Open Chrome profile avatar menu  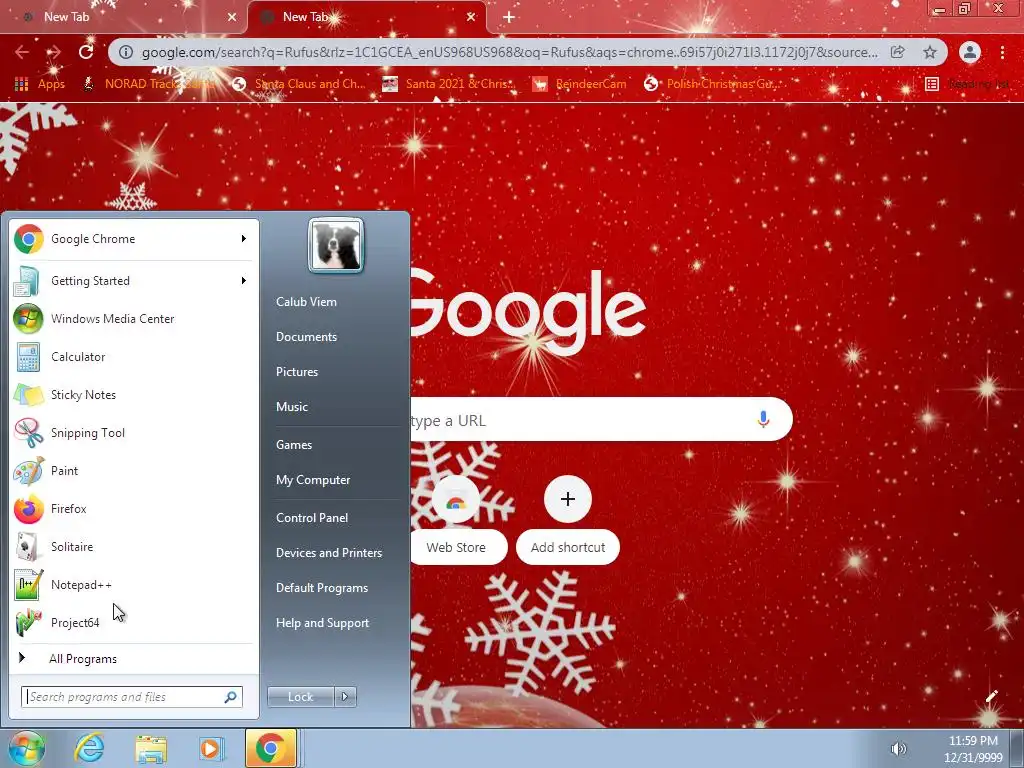pos(970,52)
